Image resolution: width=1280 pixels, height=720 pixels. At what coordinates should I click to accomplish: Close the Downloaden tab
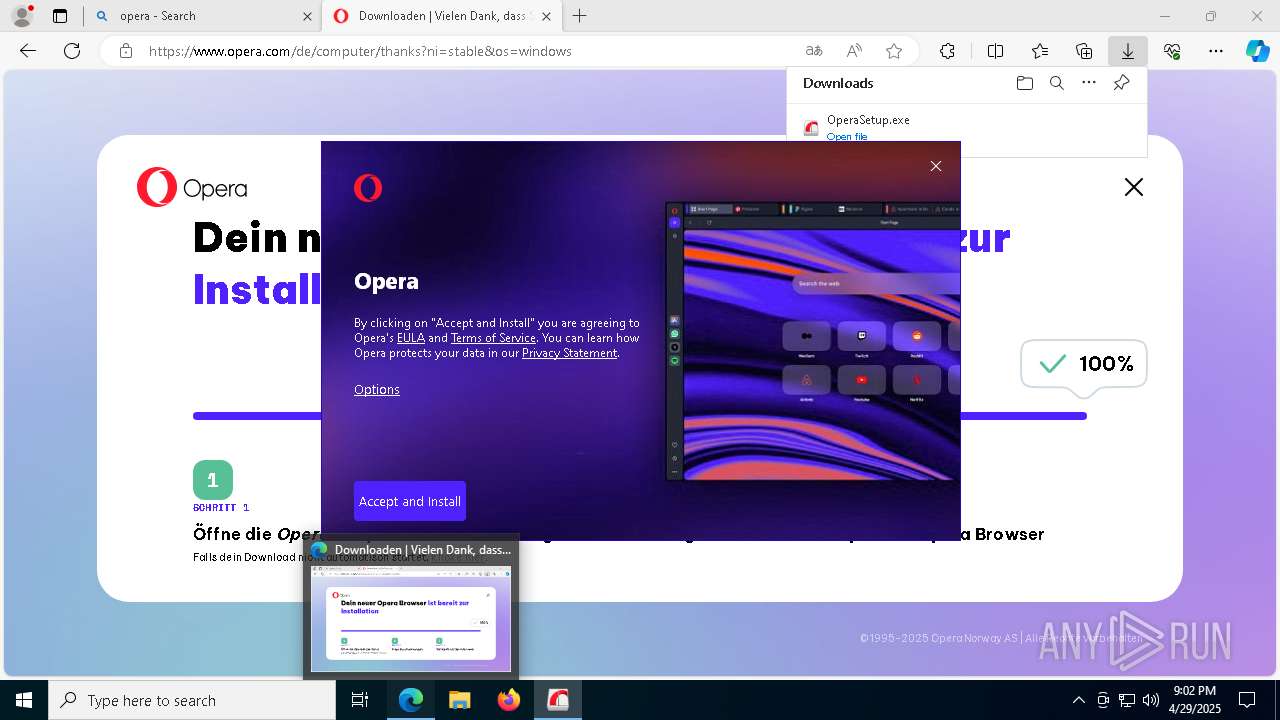pos(546,16)
